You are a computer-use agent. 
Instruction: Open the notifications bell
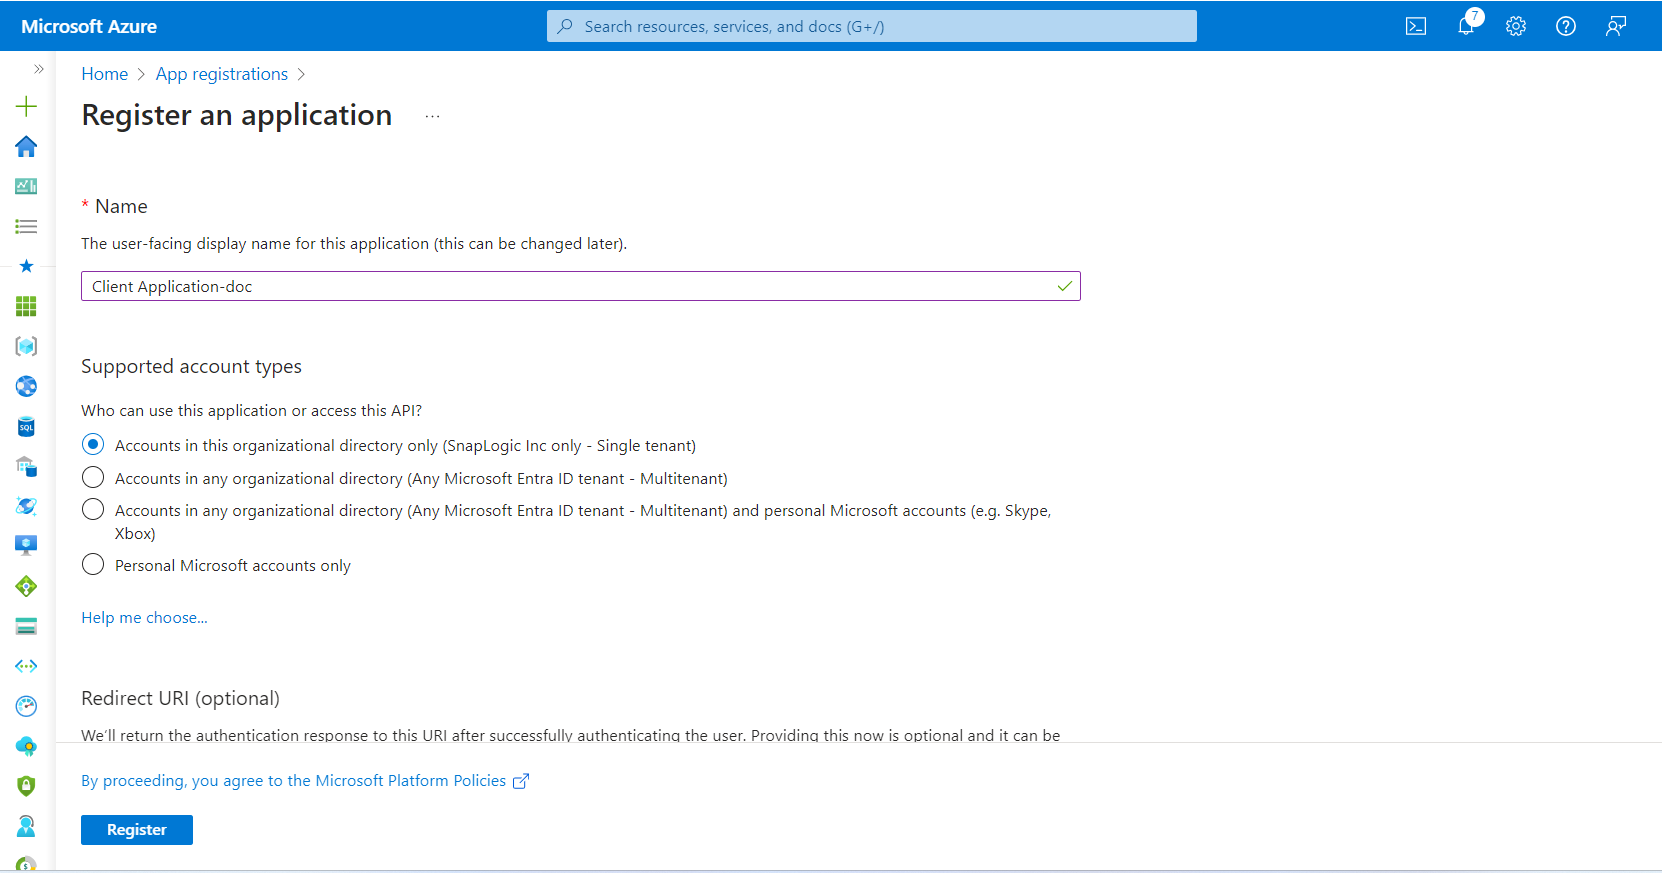[1466, 27]
